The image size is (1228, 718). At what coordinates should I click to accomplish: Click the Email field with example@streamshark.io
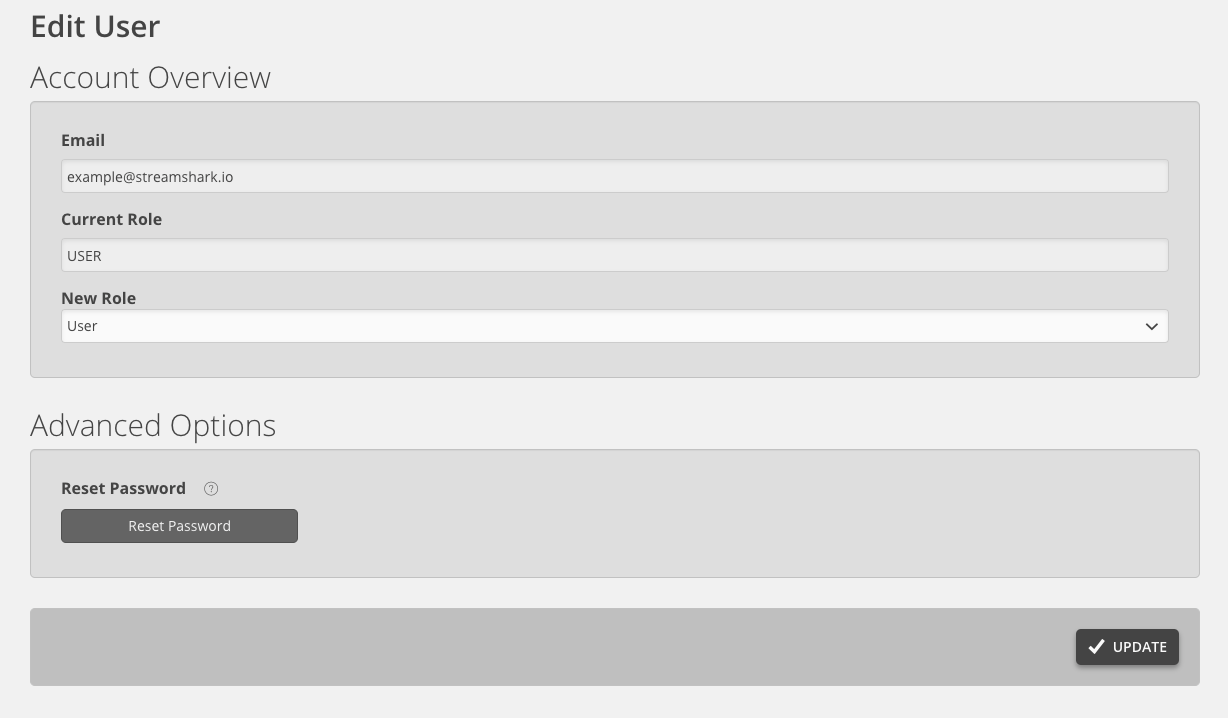[614, 176]
